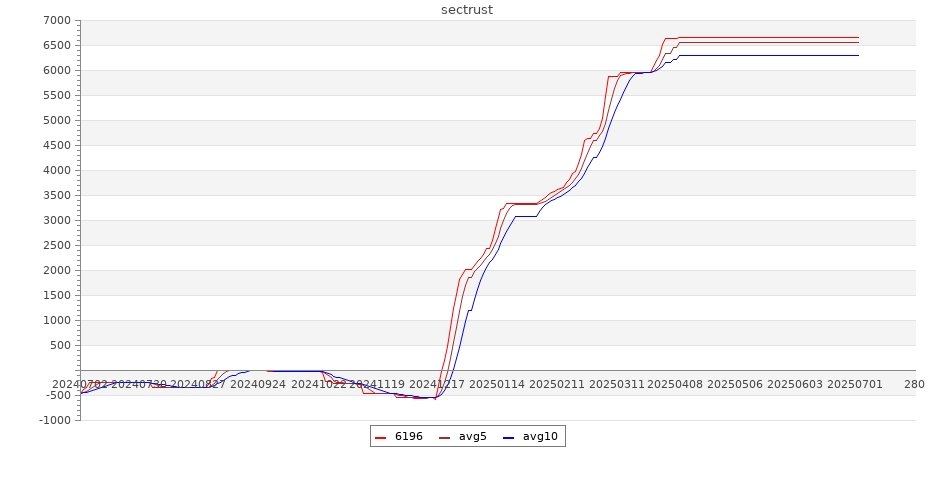
Task: Click the 20240924 x-axis date label
Action: click(x=258, y=384)
